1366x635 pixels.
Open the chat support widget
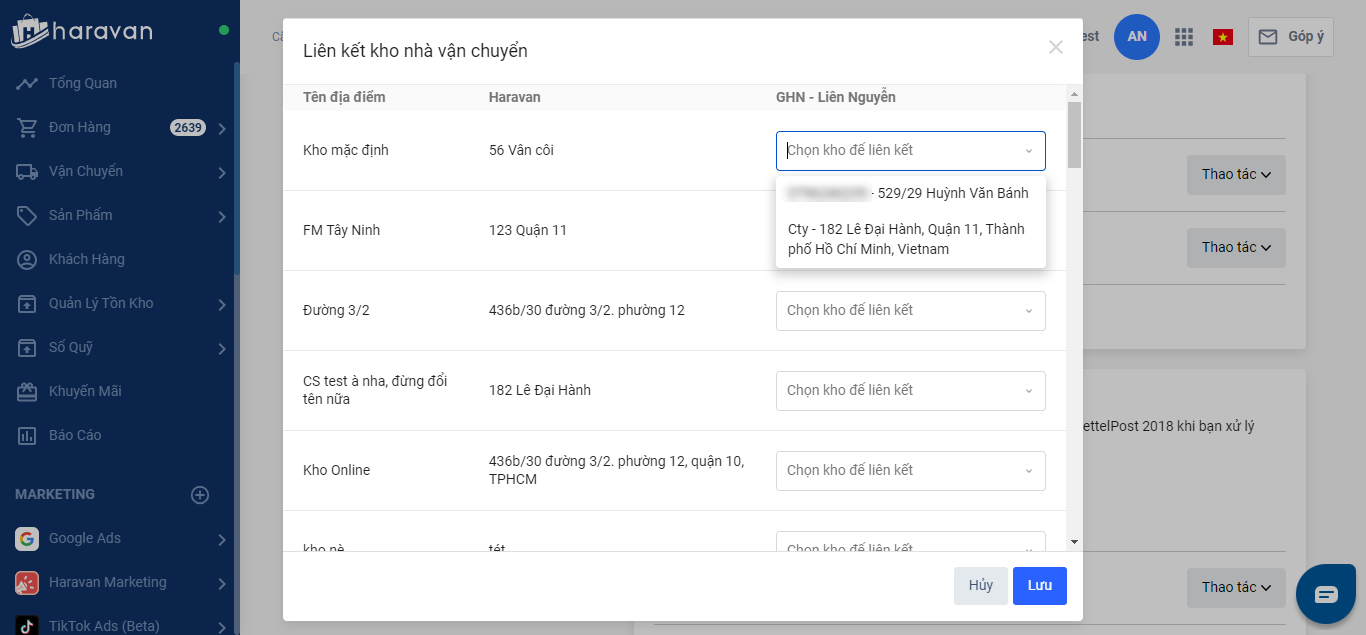click(1326, 594)
